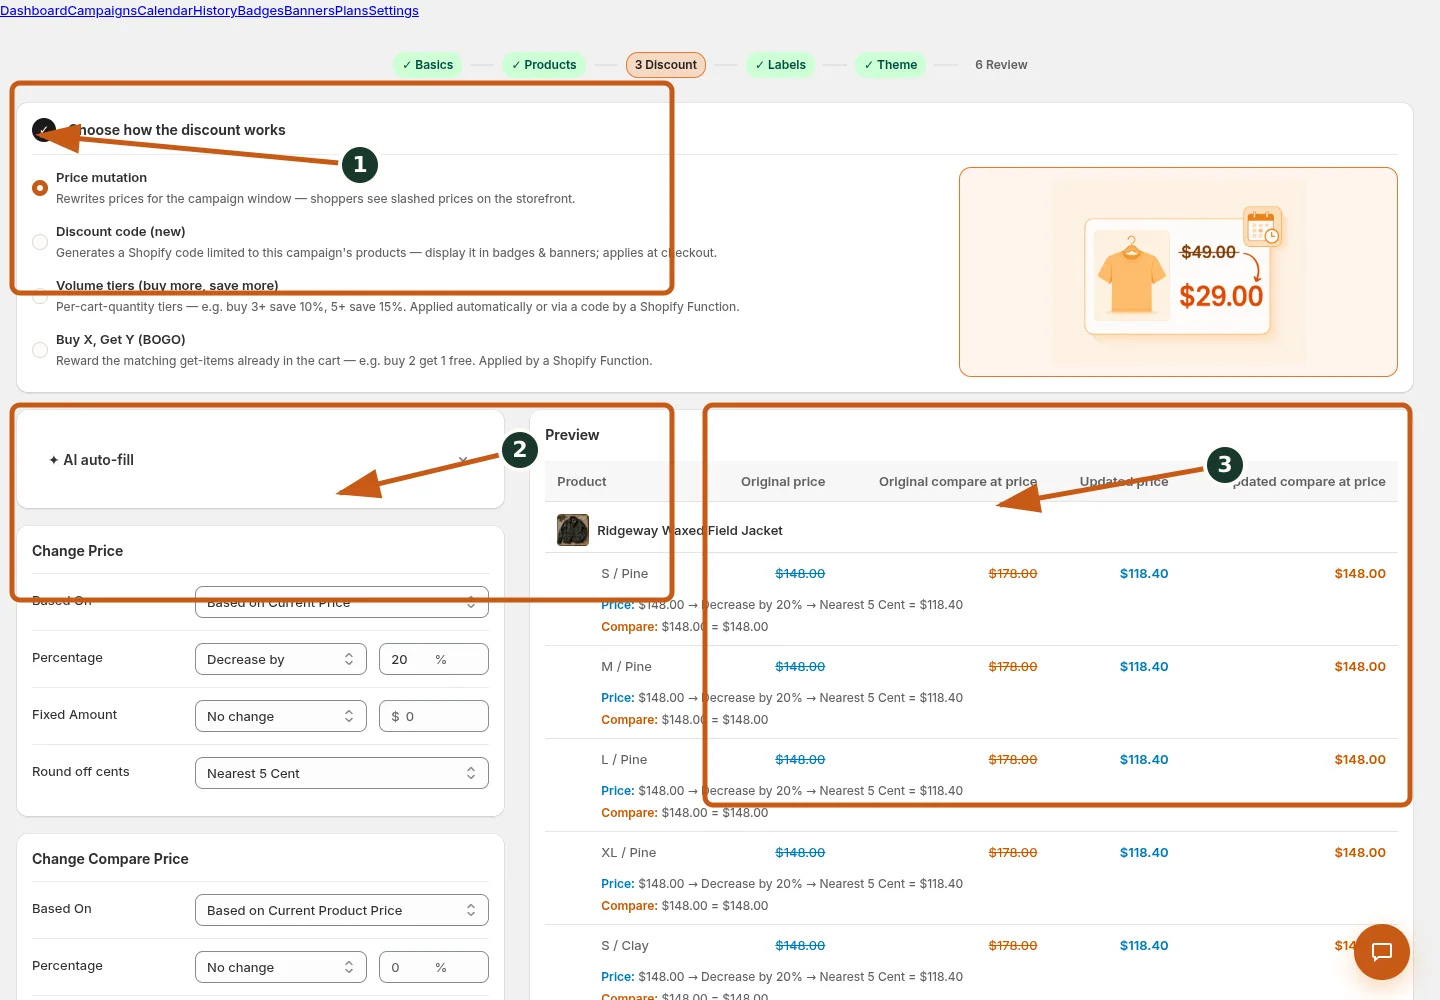Click the discount illustration with $29.00 price

coord(1178,272)
